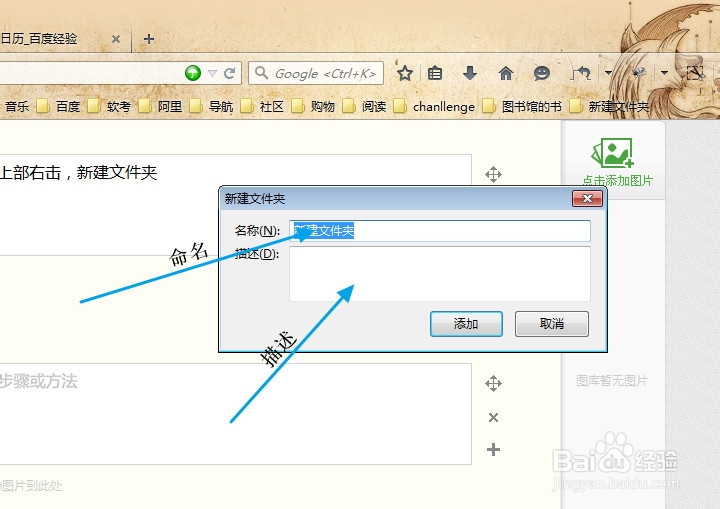Show bookmarks list icon
Screen dimensions: 720x509
click(434, 73)
